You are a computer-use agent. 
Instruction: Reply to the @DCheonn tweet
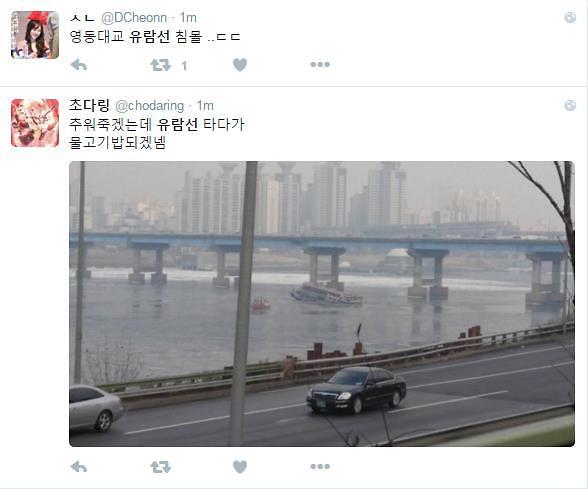[79, 65]
